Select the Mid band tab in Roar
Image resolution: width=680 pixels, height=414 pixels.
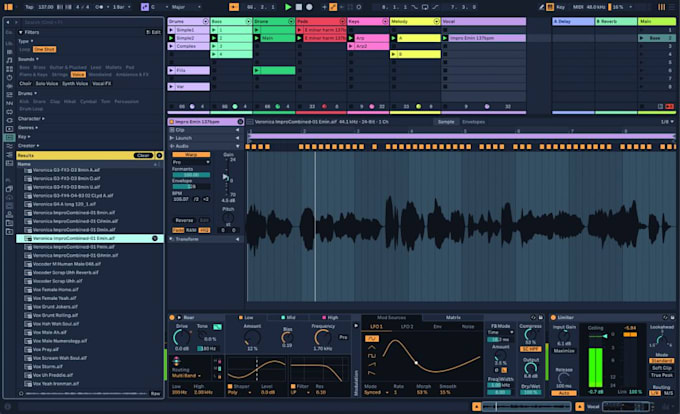tap(288, 317)
